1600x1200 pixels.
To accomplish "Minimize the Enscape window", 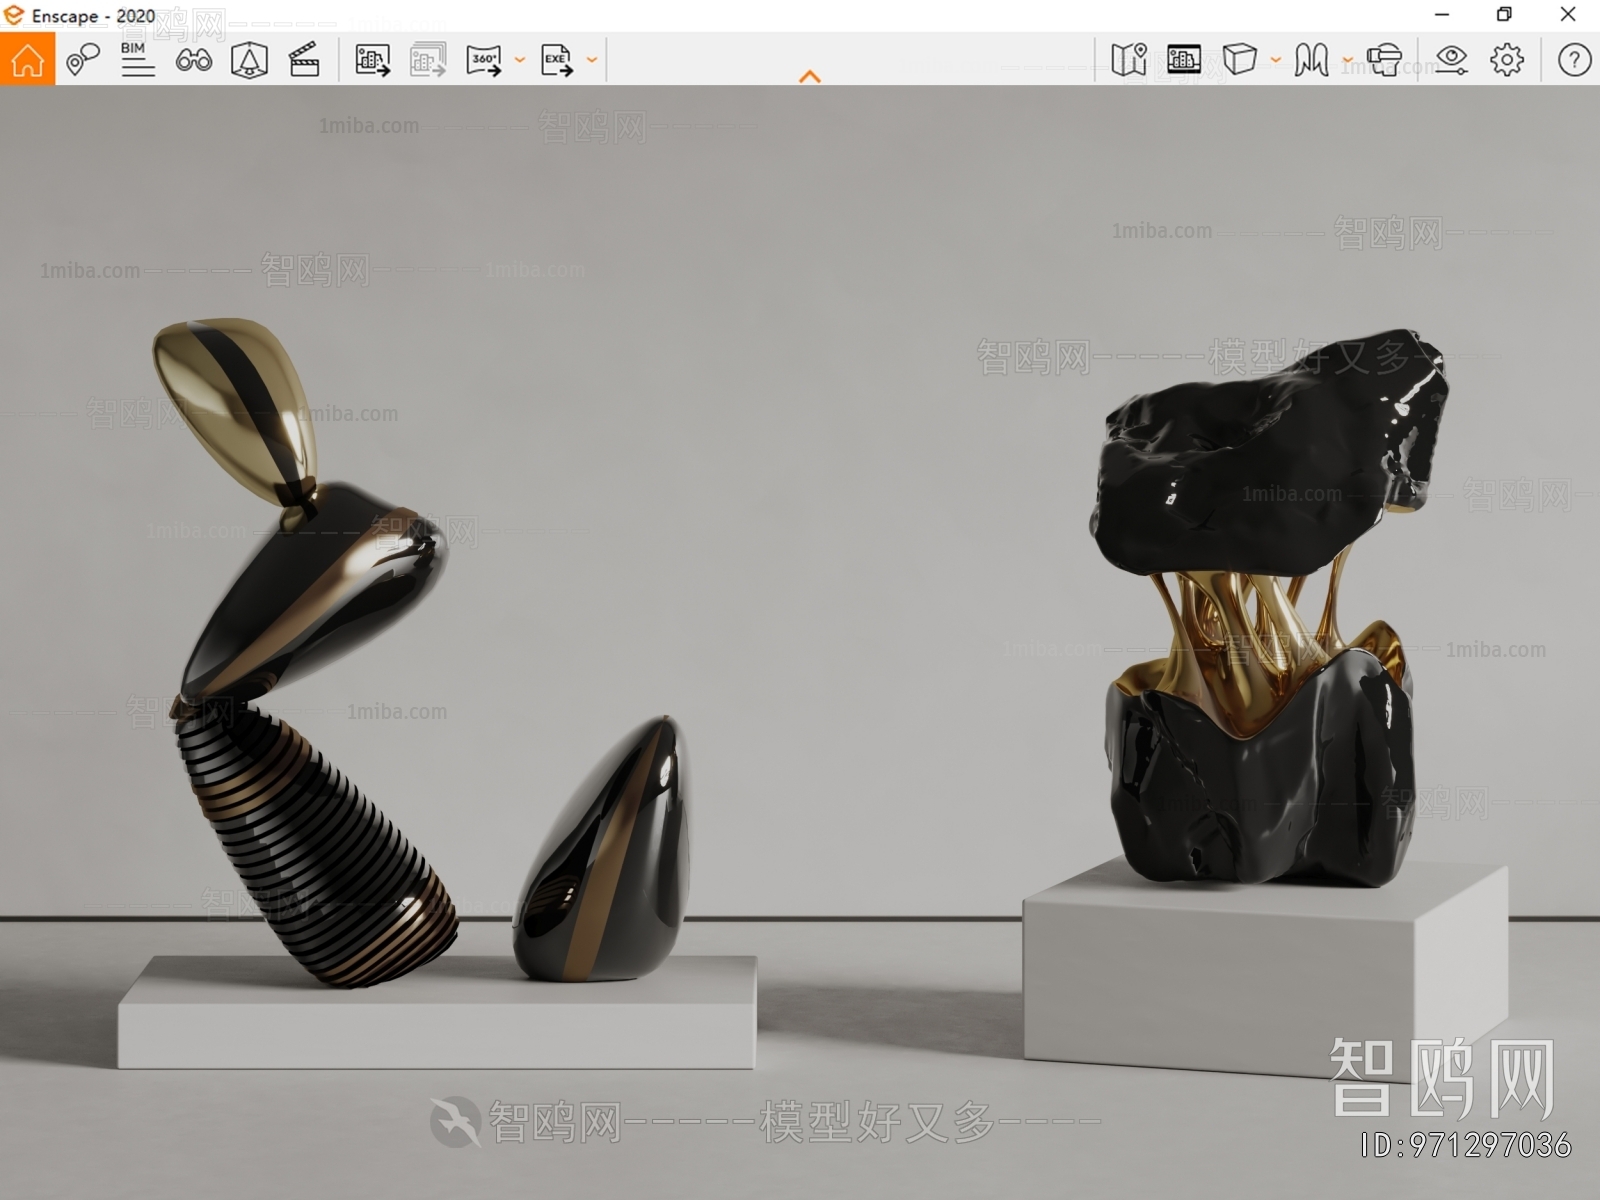I will click(1442, 15).
